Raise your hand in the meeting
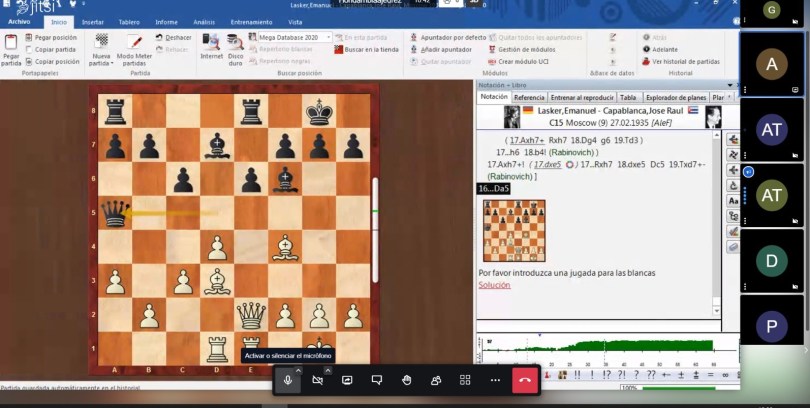 click(x=407, y=380)
